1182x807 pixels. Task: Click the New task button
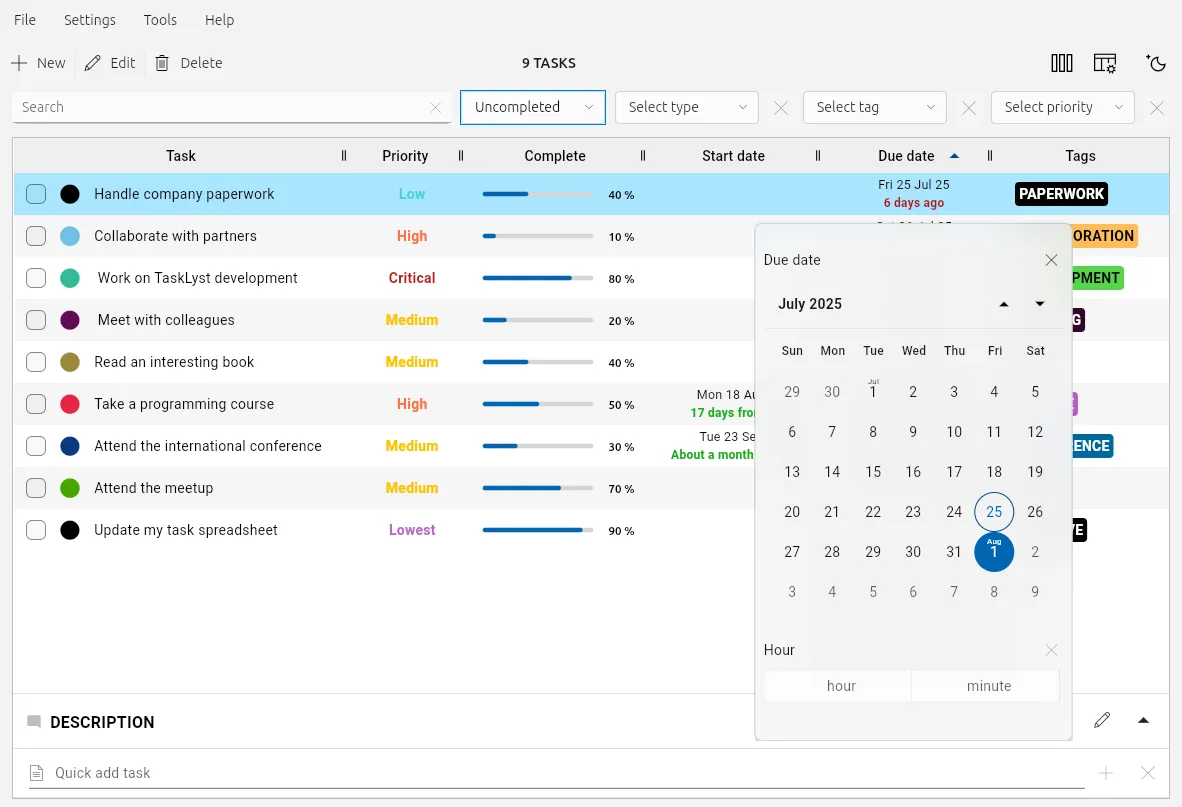[39, 63]
